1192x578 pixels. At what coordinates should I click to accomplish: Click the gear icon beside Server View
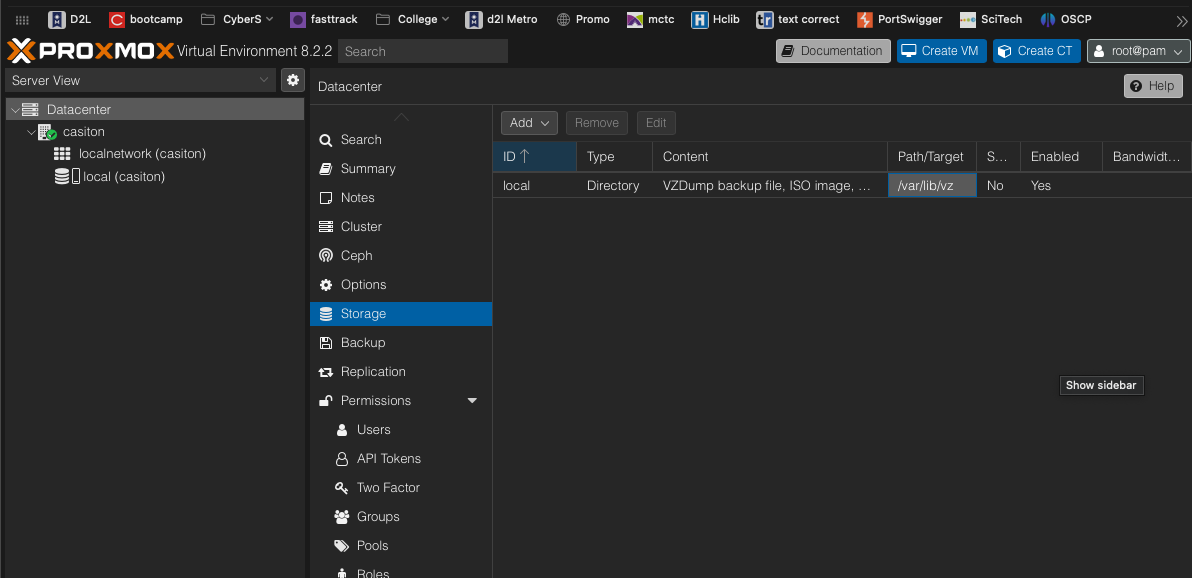click(x=292, y=80)
